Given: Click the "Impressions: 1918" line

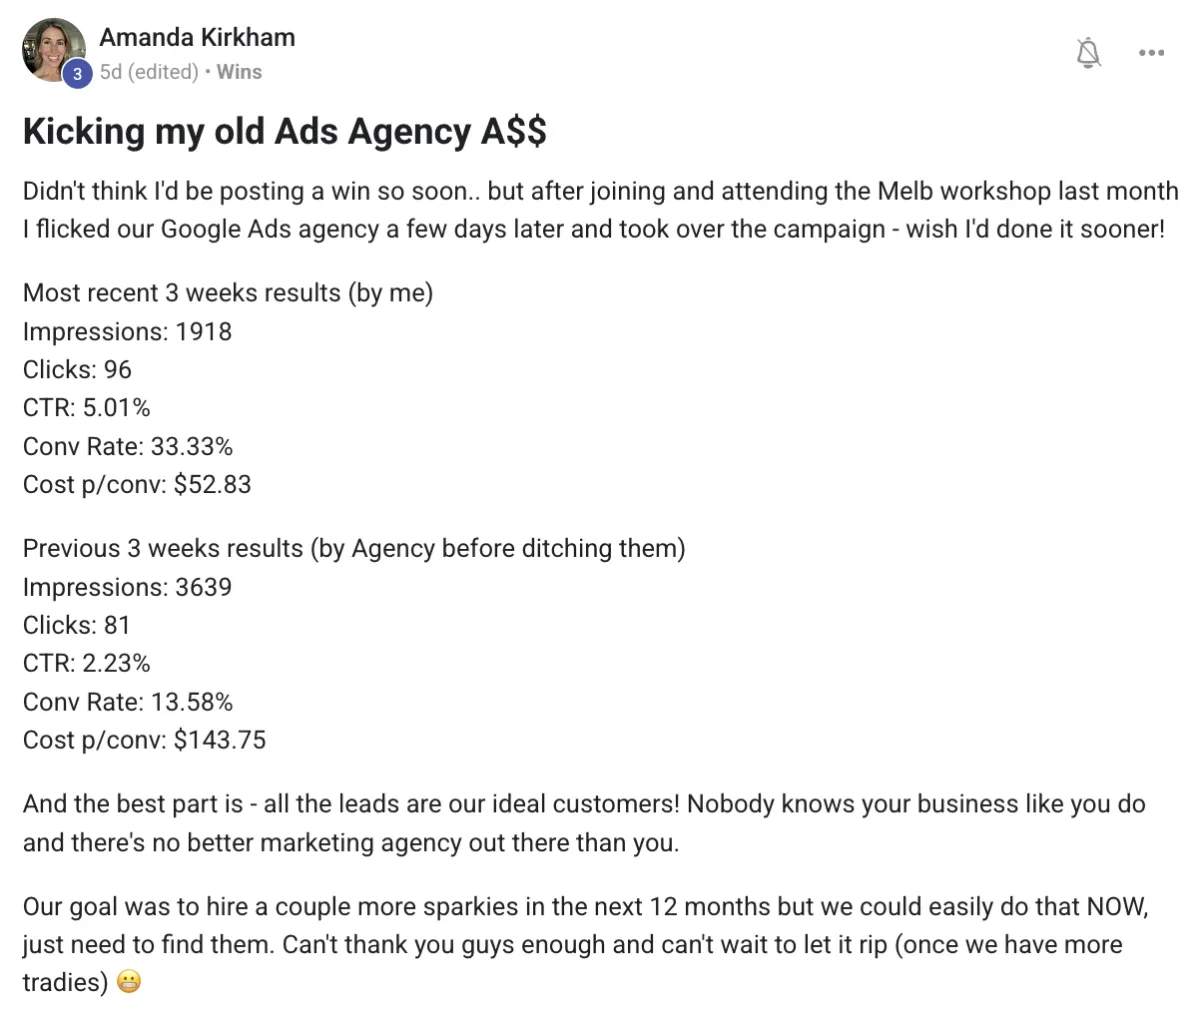Looking at the screenshot, I should [127, 331].
